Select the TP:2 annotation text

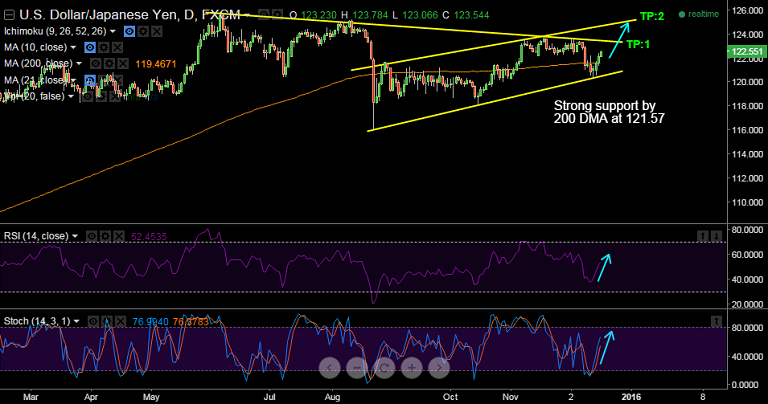pos(652,16)
